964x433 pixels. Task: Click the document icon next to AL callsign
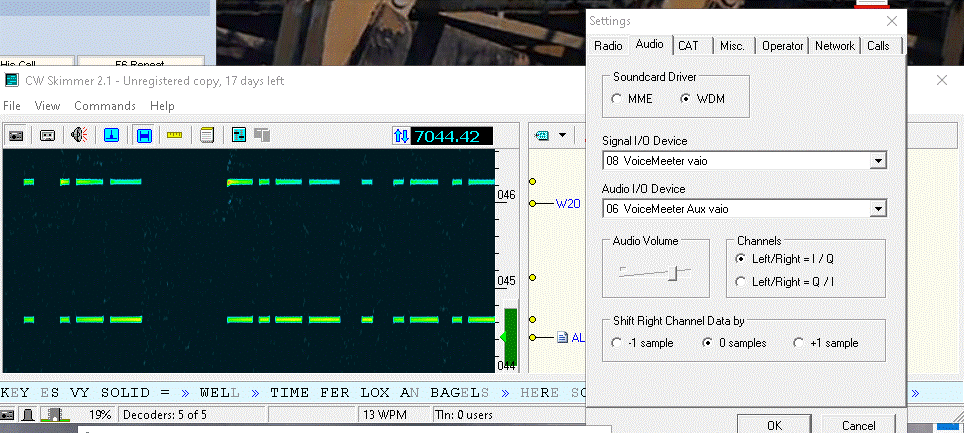coord(562,337)
